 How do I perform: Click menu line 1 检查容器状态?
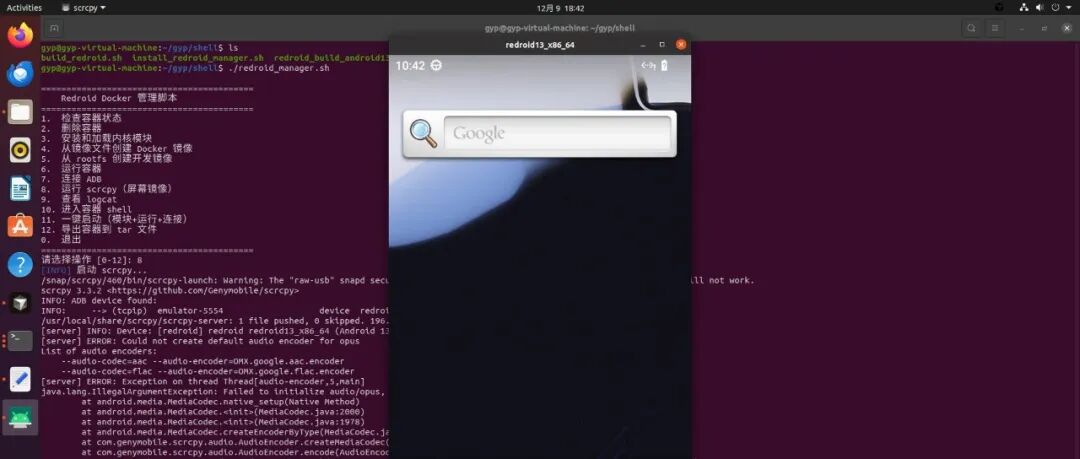(81, 118)
